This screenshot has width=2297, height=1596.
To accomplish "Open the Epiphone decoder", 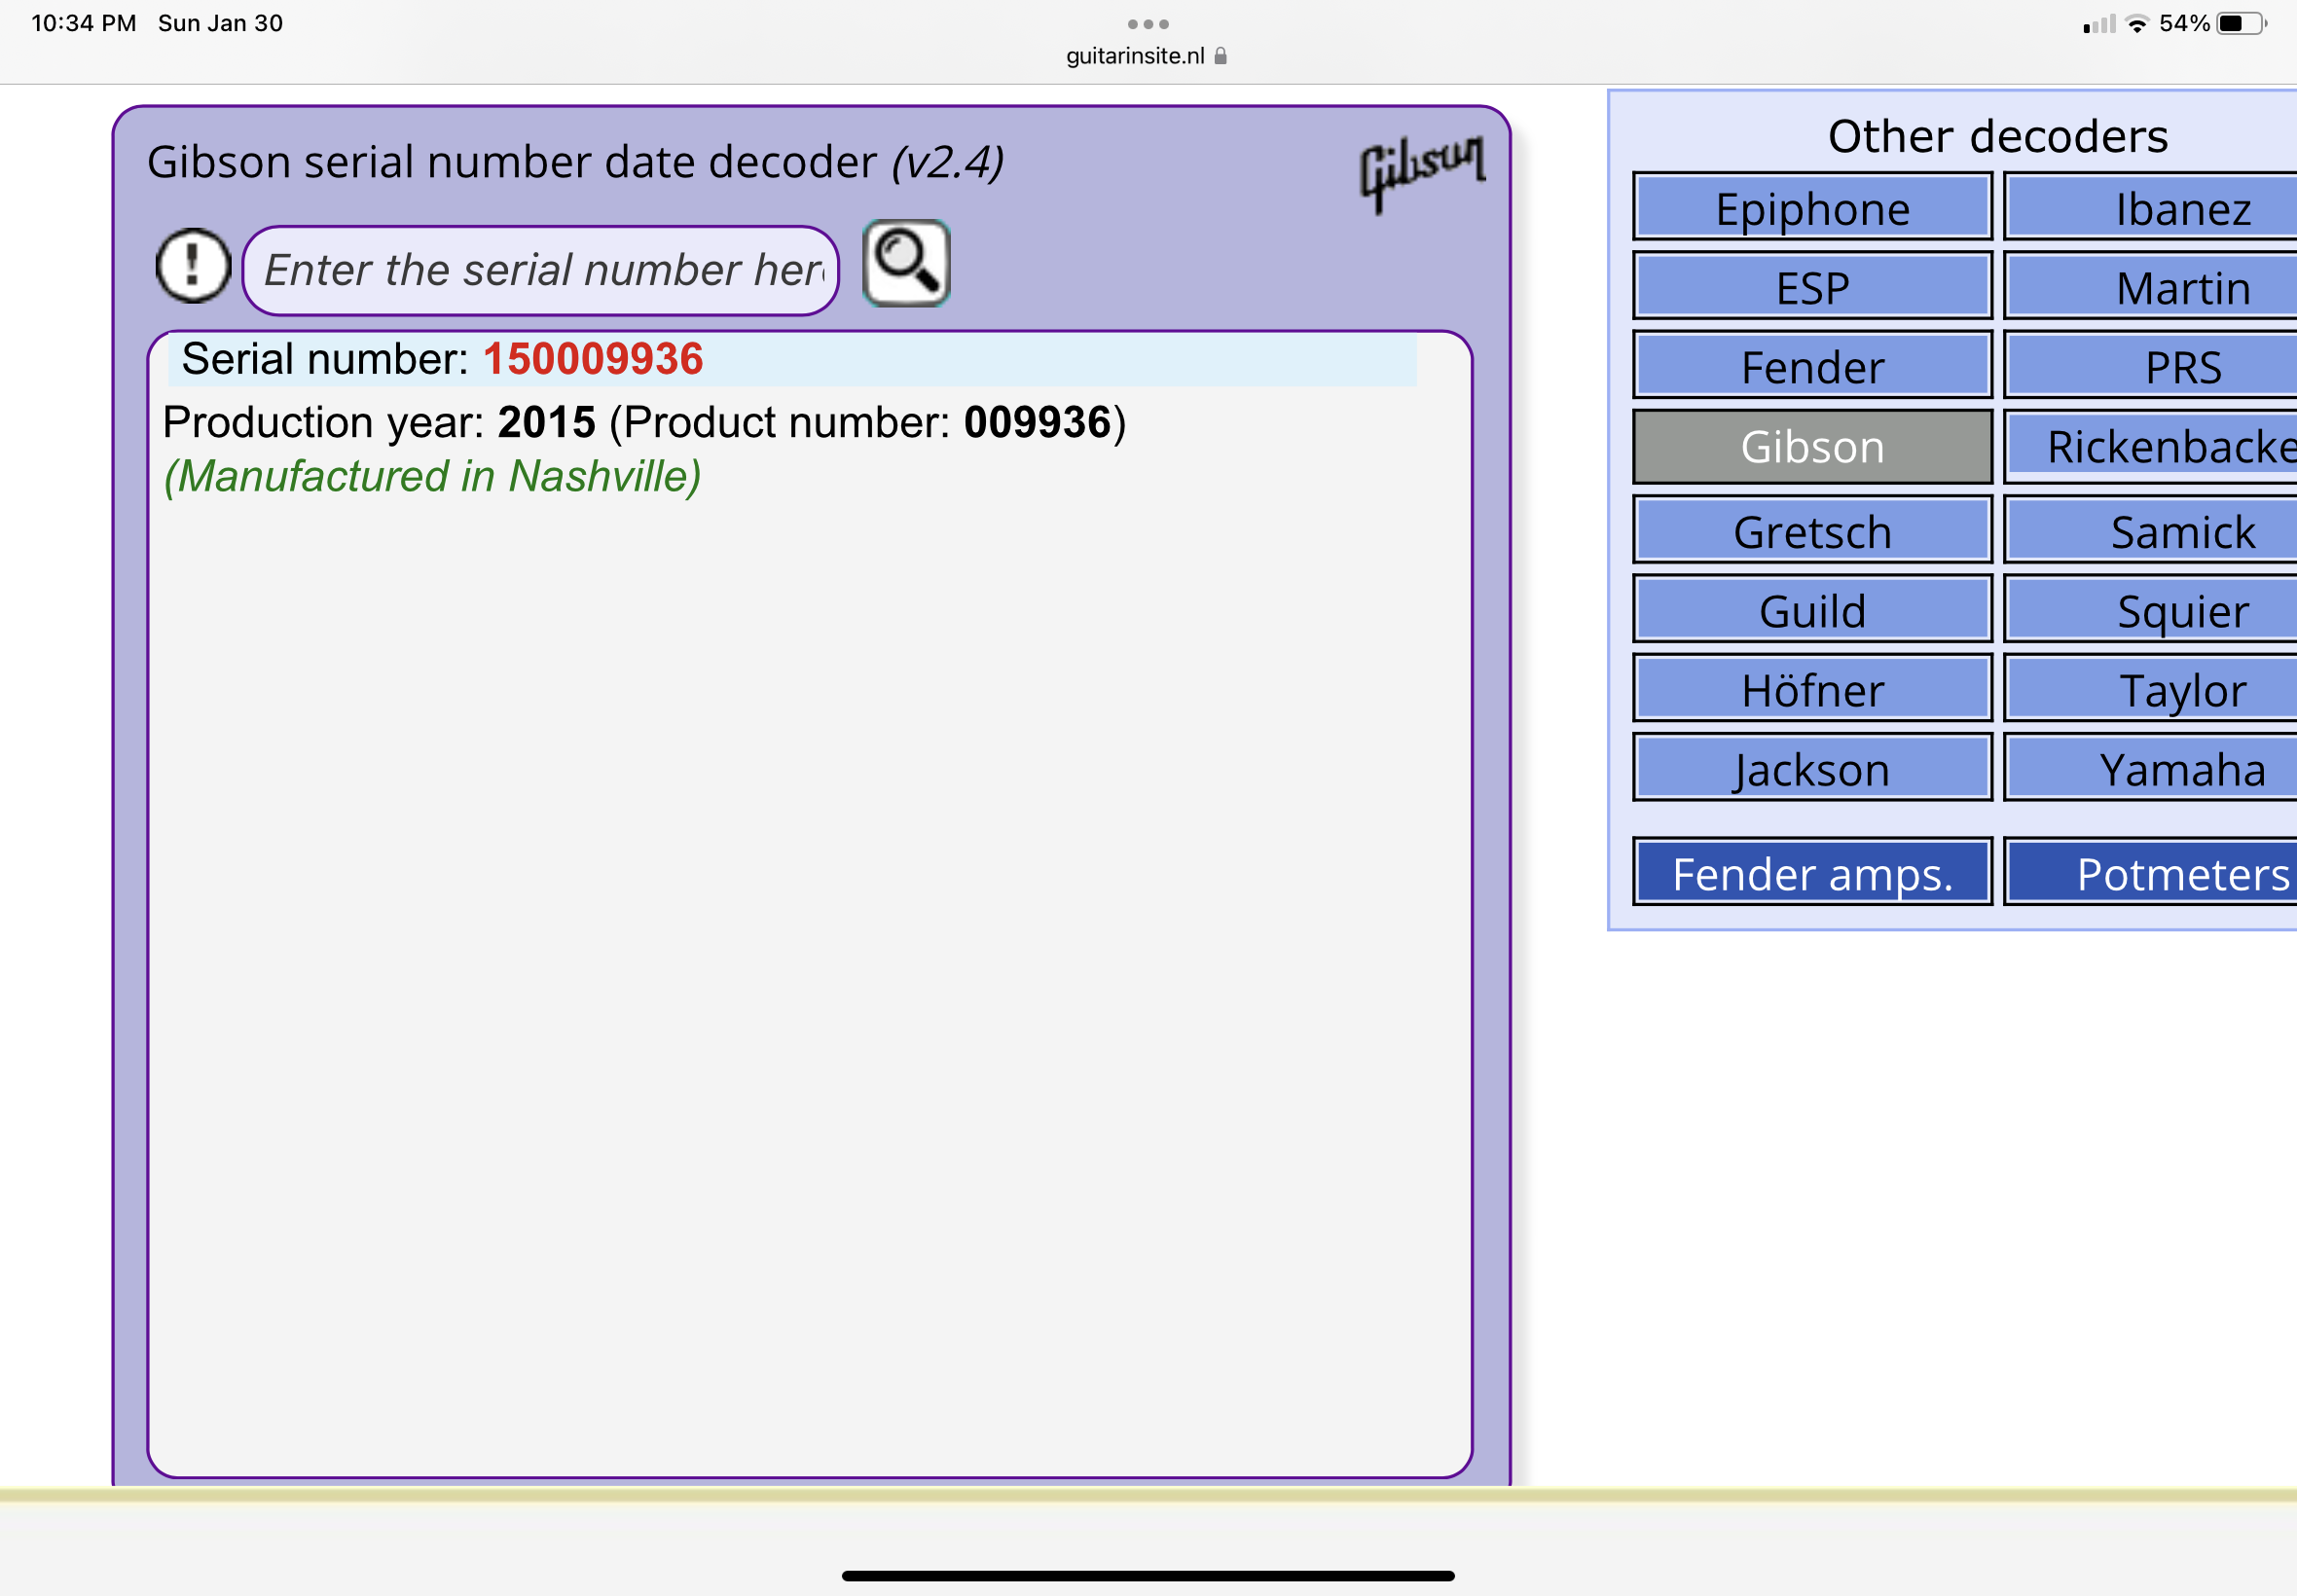I will pyautogui.click(x=1812, y=207).
